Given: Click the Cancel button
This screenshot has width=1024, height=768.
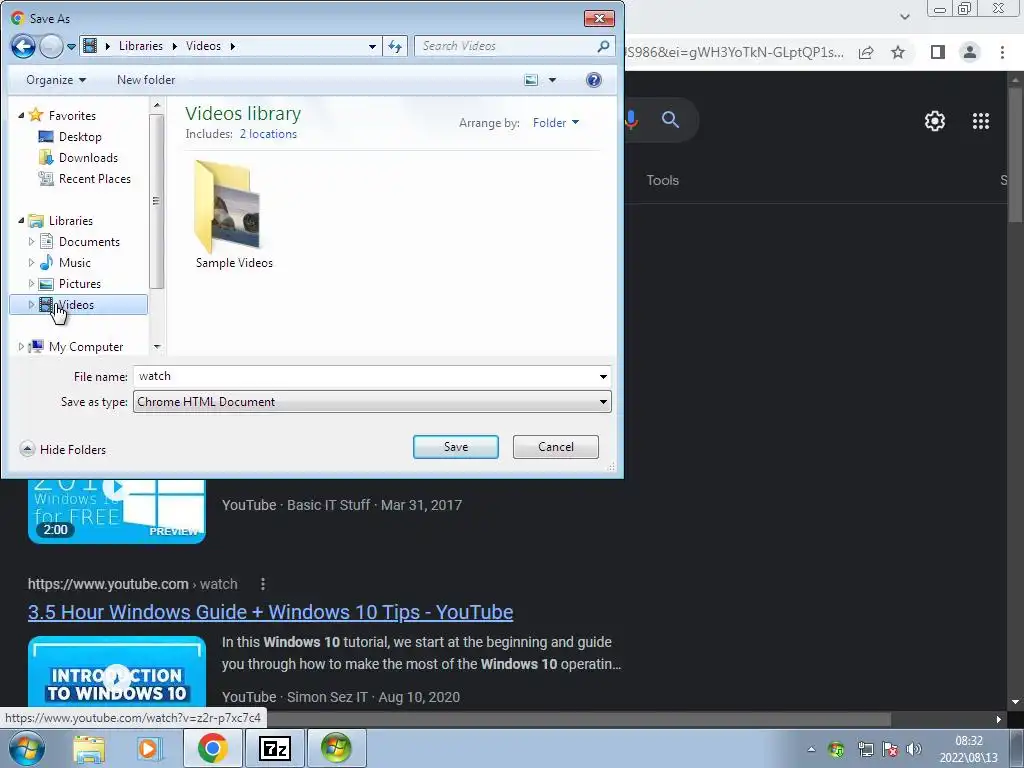Looking at the screenshot, I should (x=556, y=447).
